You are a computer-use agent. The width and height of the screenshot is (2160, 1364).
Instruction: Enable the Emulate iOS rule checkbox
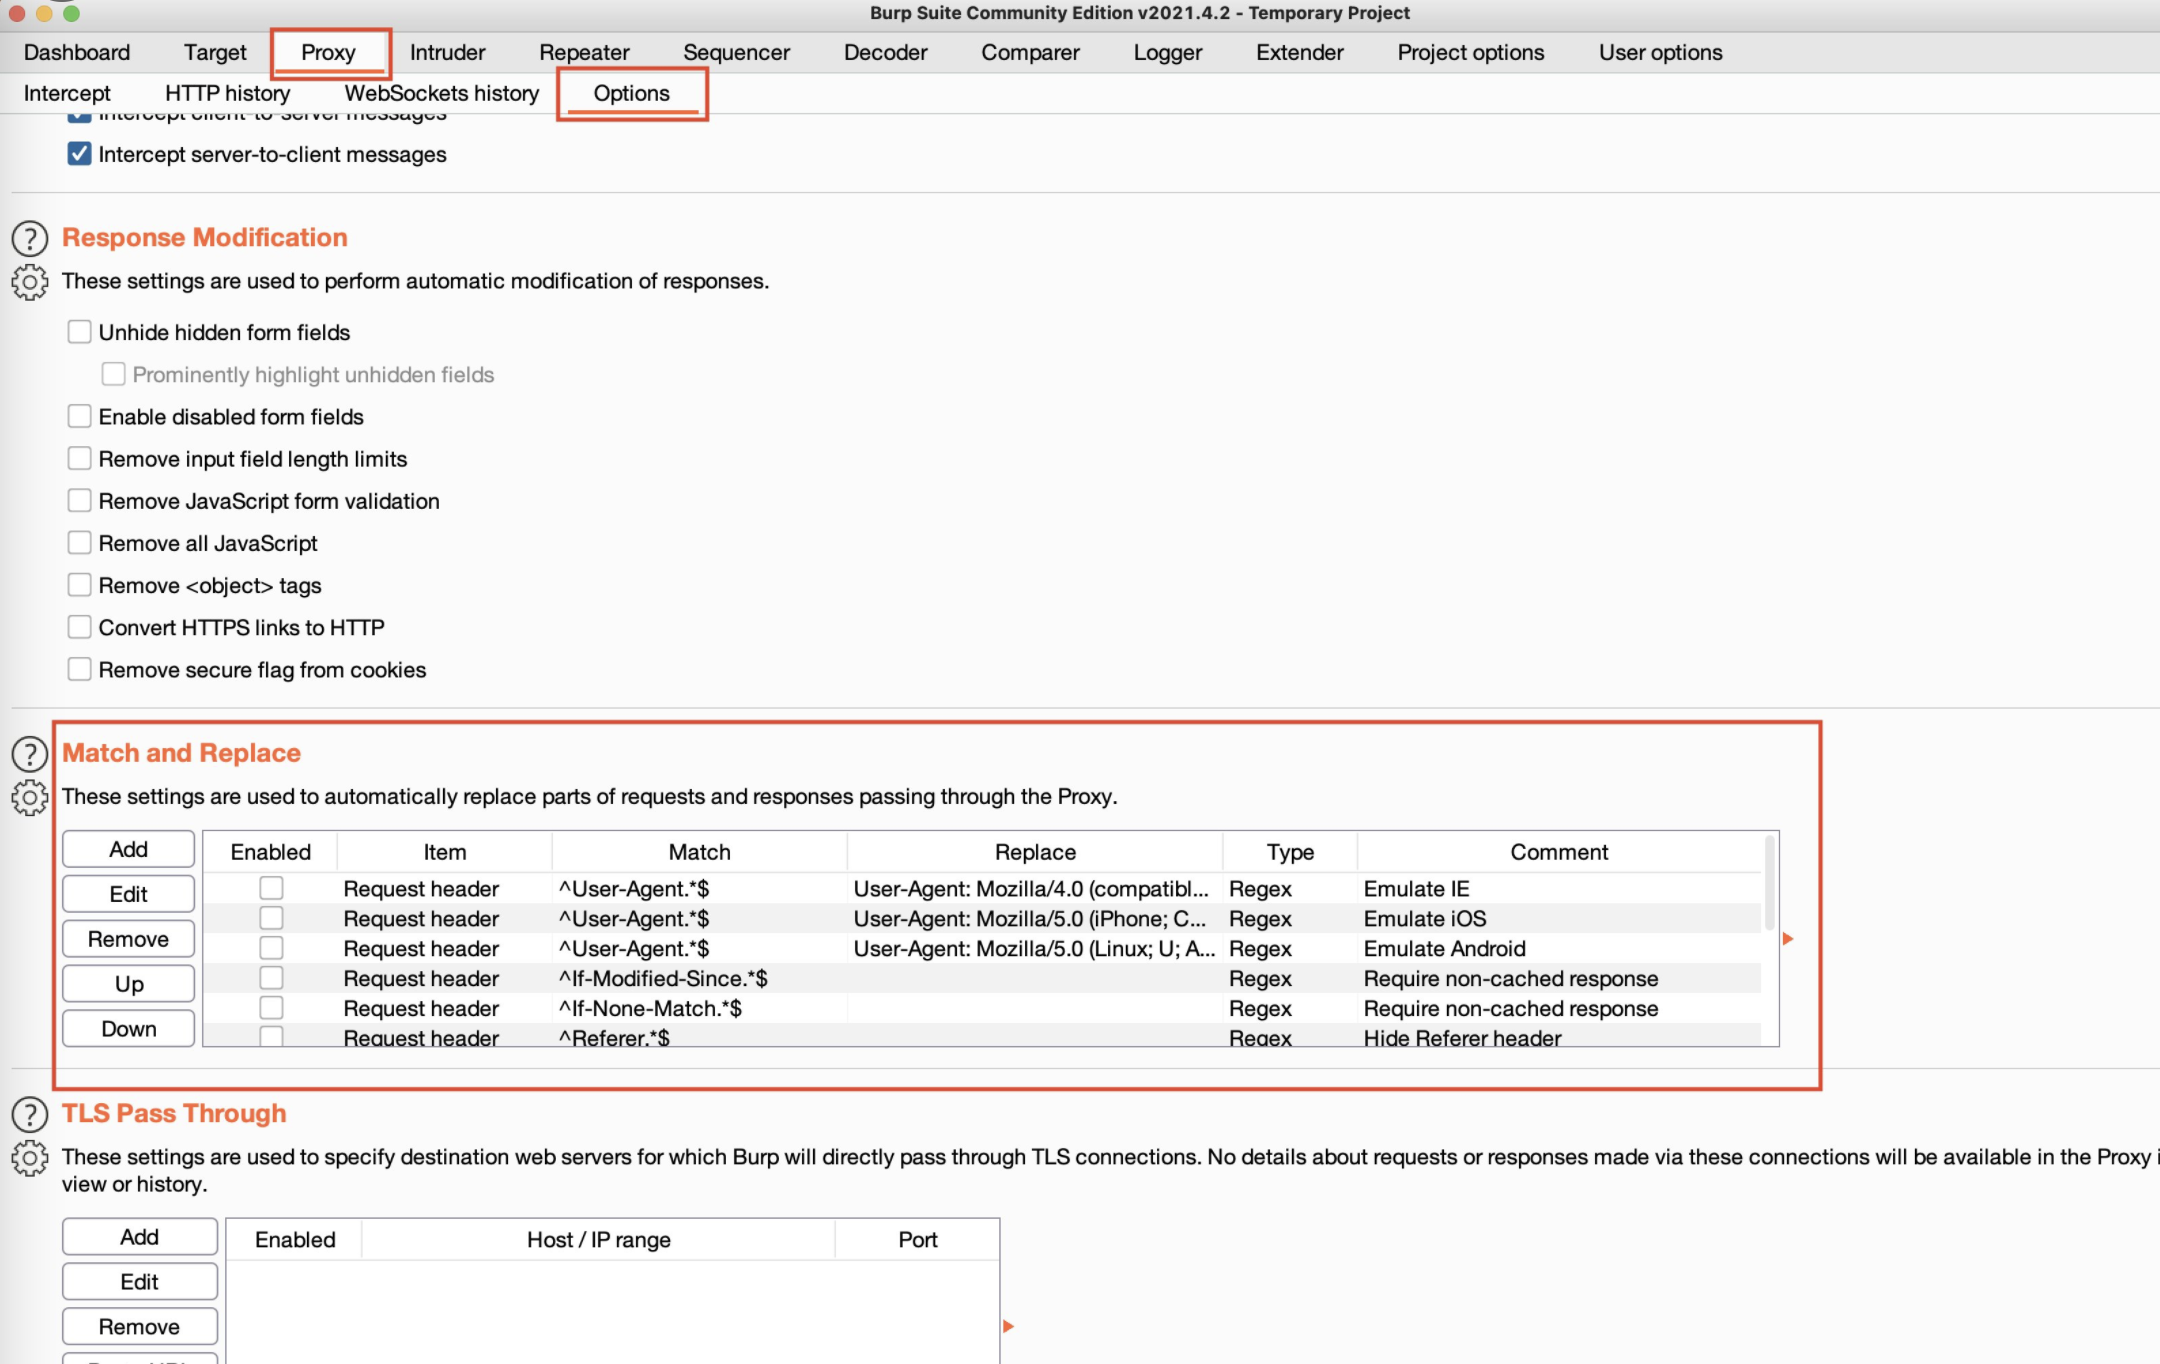tap(271, 918)
